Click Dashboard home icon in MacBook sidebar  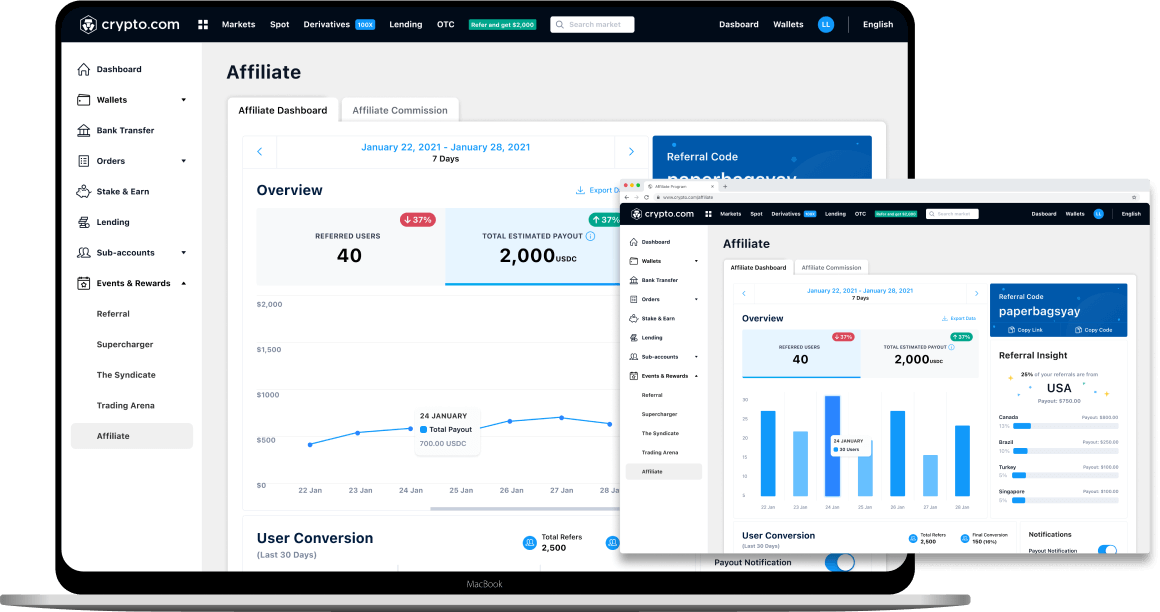[84, 69]
